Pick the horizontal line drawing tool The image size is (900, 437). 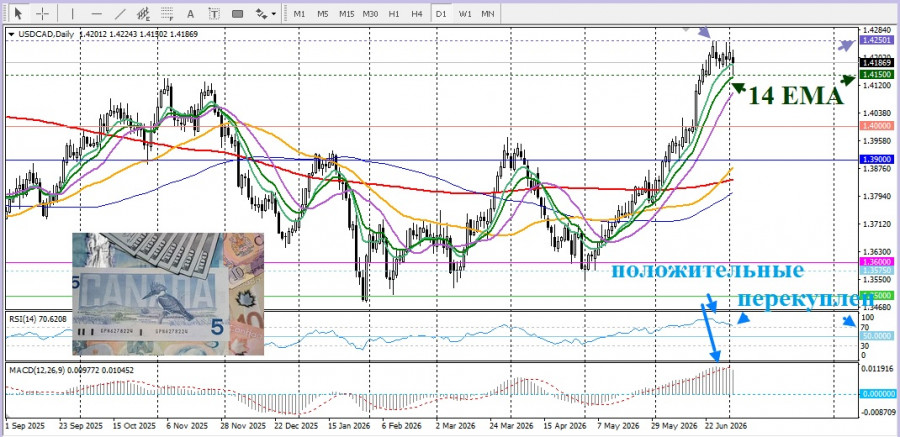coord(96,13)
